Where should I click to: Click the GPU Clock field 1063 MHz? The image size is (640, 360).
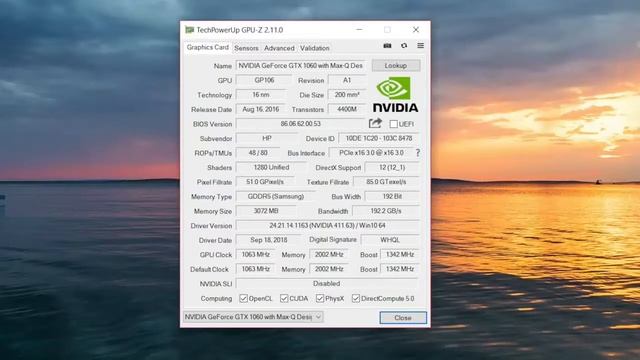click(x=256, y=255)
